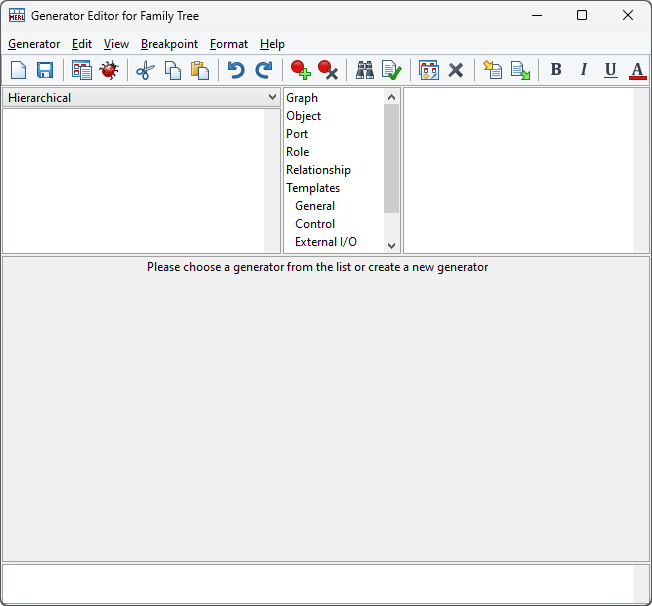Undo the last change
This screenshot has height=606, width=652.
pyautogui.click(x=236, y=70)
